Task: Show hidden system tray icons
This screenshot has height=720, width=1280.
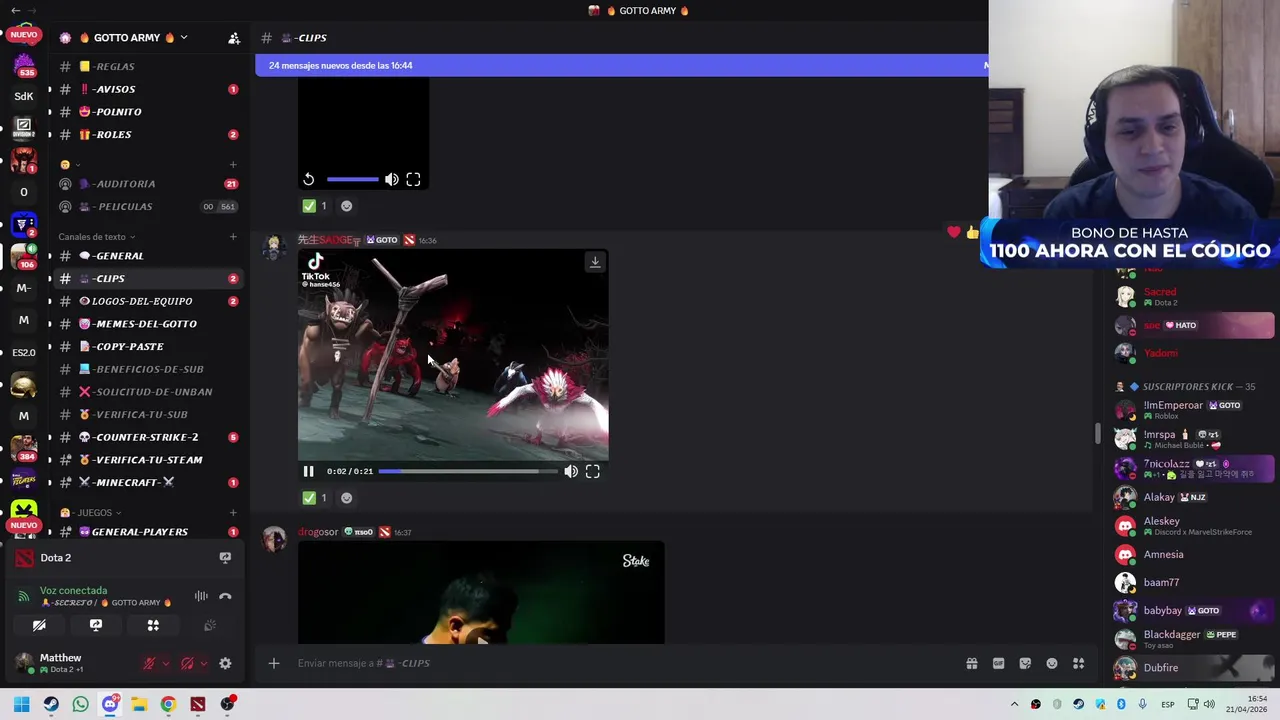Action: tap(1014, 704)
